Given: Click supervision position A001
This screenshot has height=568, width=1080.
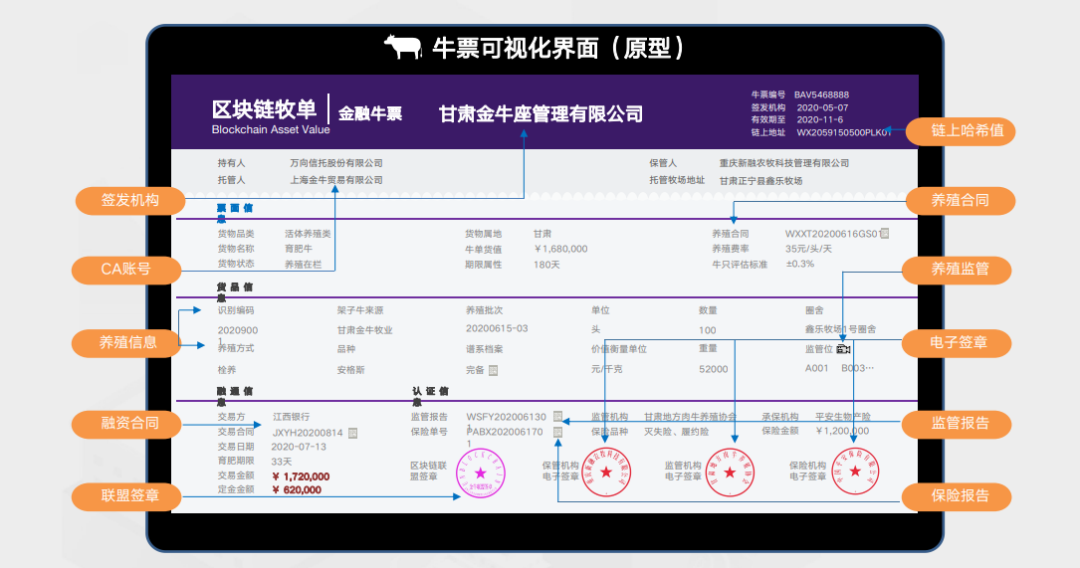Looking at the screenshot, I should [x=816, y=368].
